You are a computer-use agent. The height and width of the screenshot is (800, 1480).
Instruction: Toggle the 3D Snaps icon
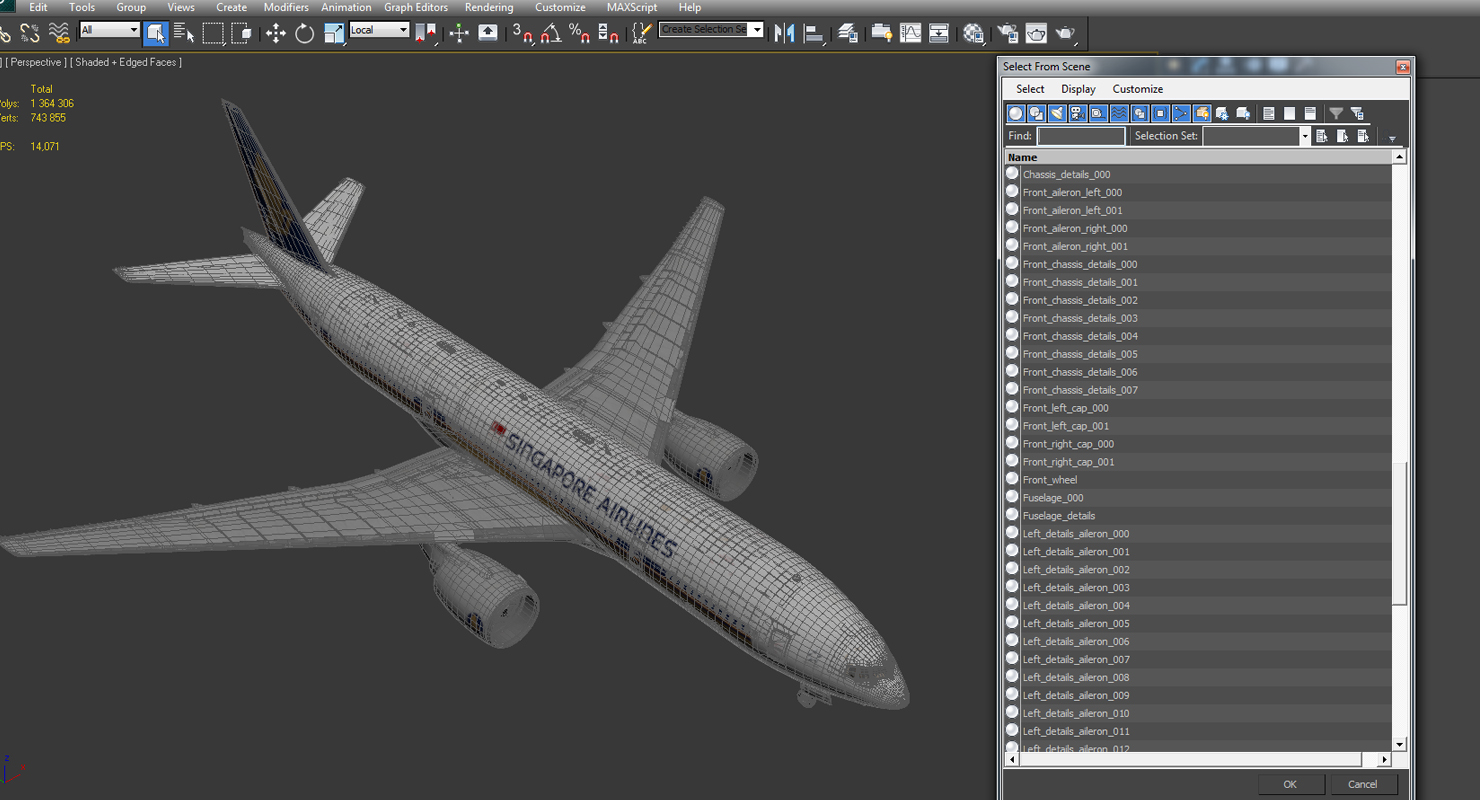point(522,33)
